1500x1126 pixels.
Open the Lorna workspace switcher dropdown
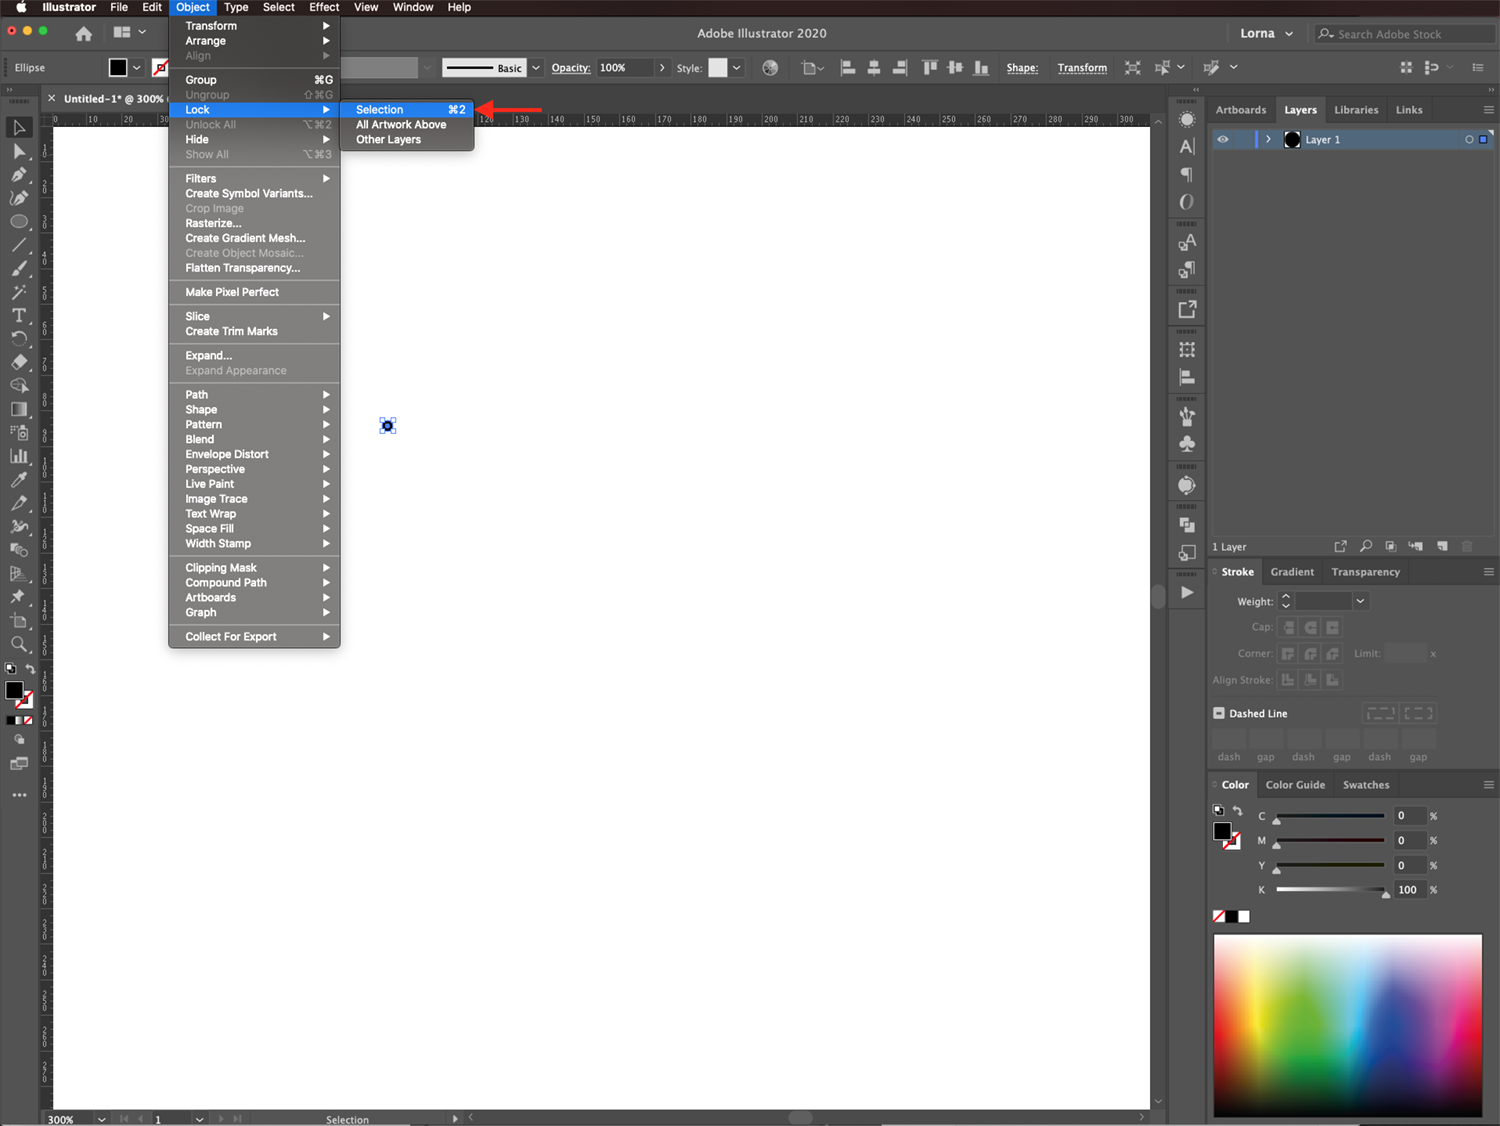pyautogui.click(x=1266, y=33)
